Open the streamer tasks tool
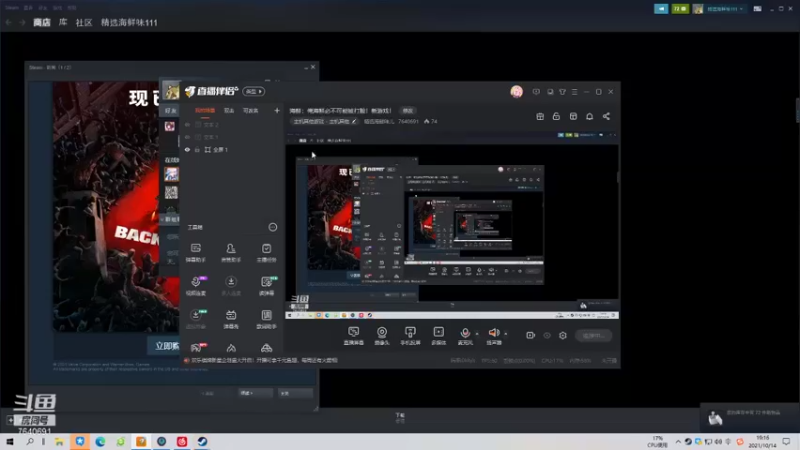Viewport: 800px width, 450px height. 266,253
